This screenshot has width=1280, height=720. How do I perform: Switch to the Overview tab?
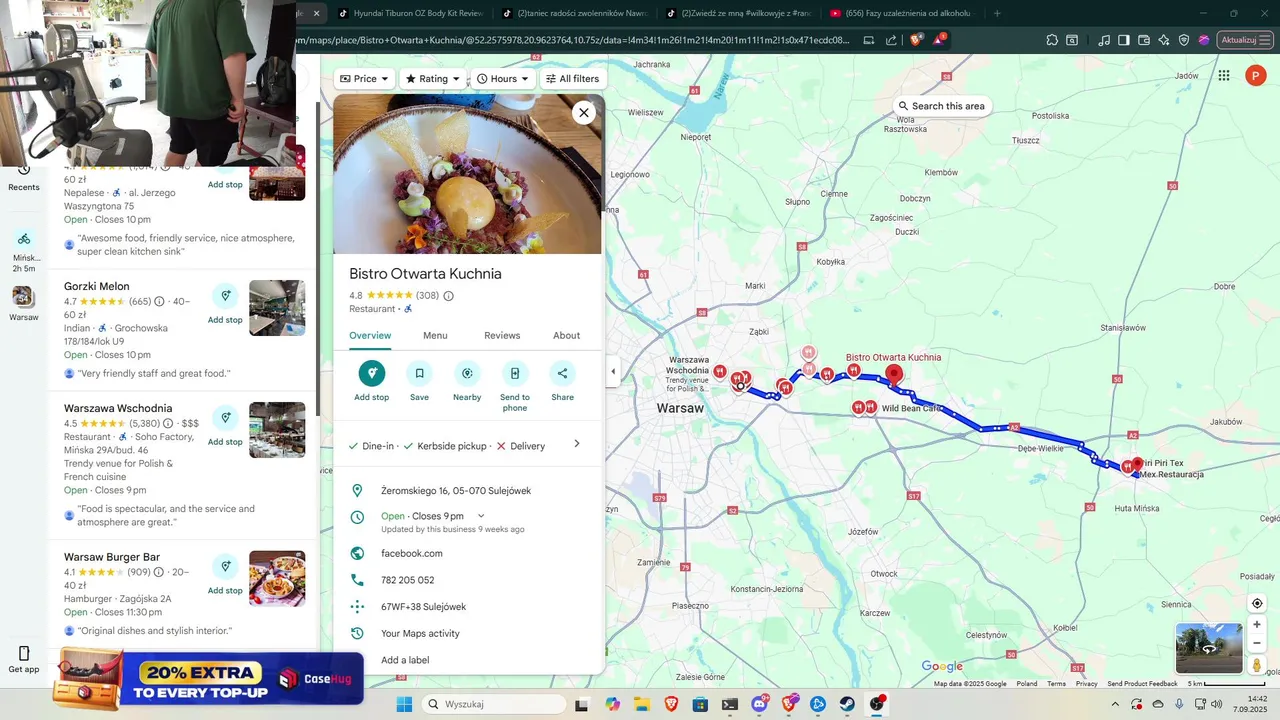[370, 336]
